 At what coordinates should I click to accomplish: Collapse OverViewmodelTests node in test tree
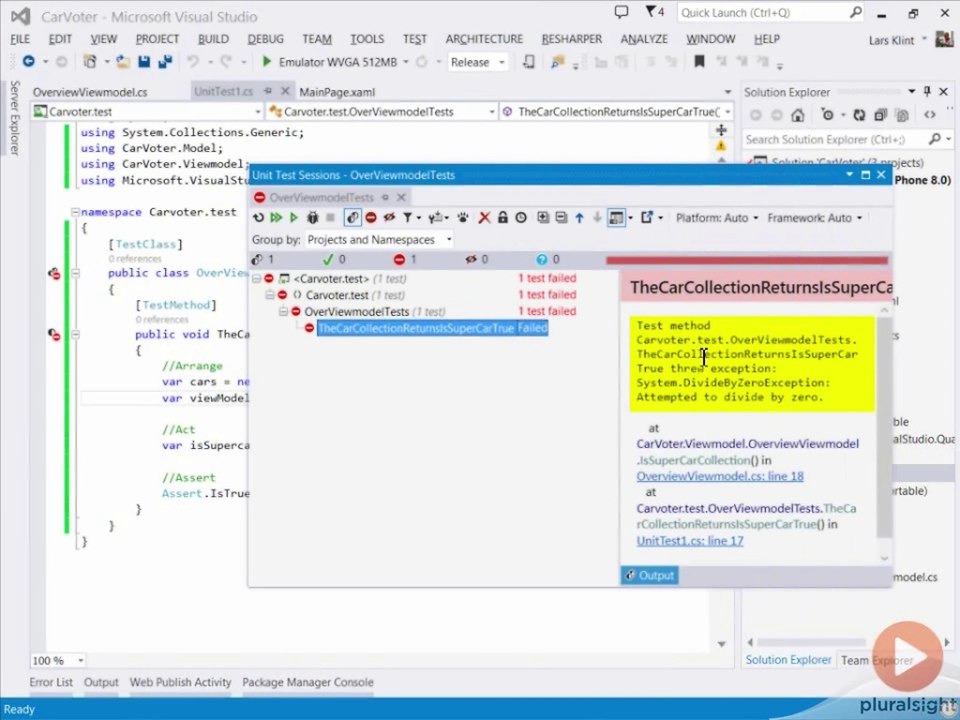coord(283,312)
